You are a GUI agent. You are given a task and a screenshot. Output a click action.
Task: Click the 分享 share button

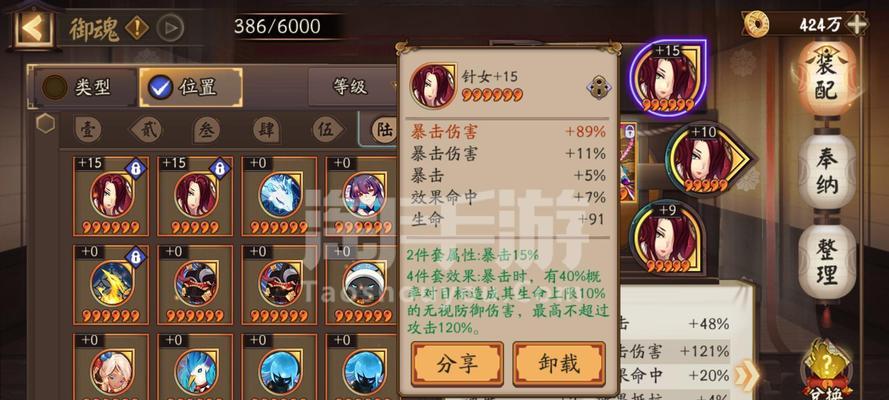(457, 364)
